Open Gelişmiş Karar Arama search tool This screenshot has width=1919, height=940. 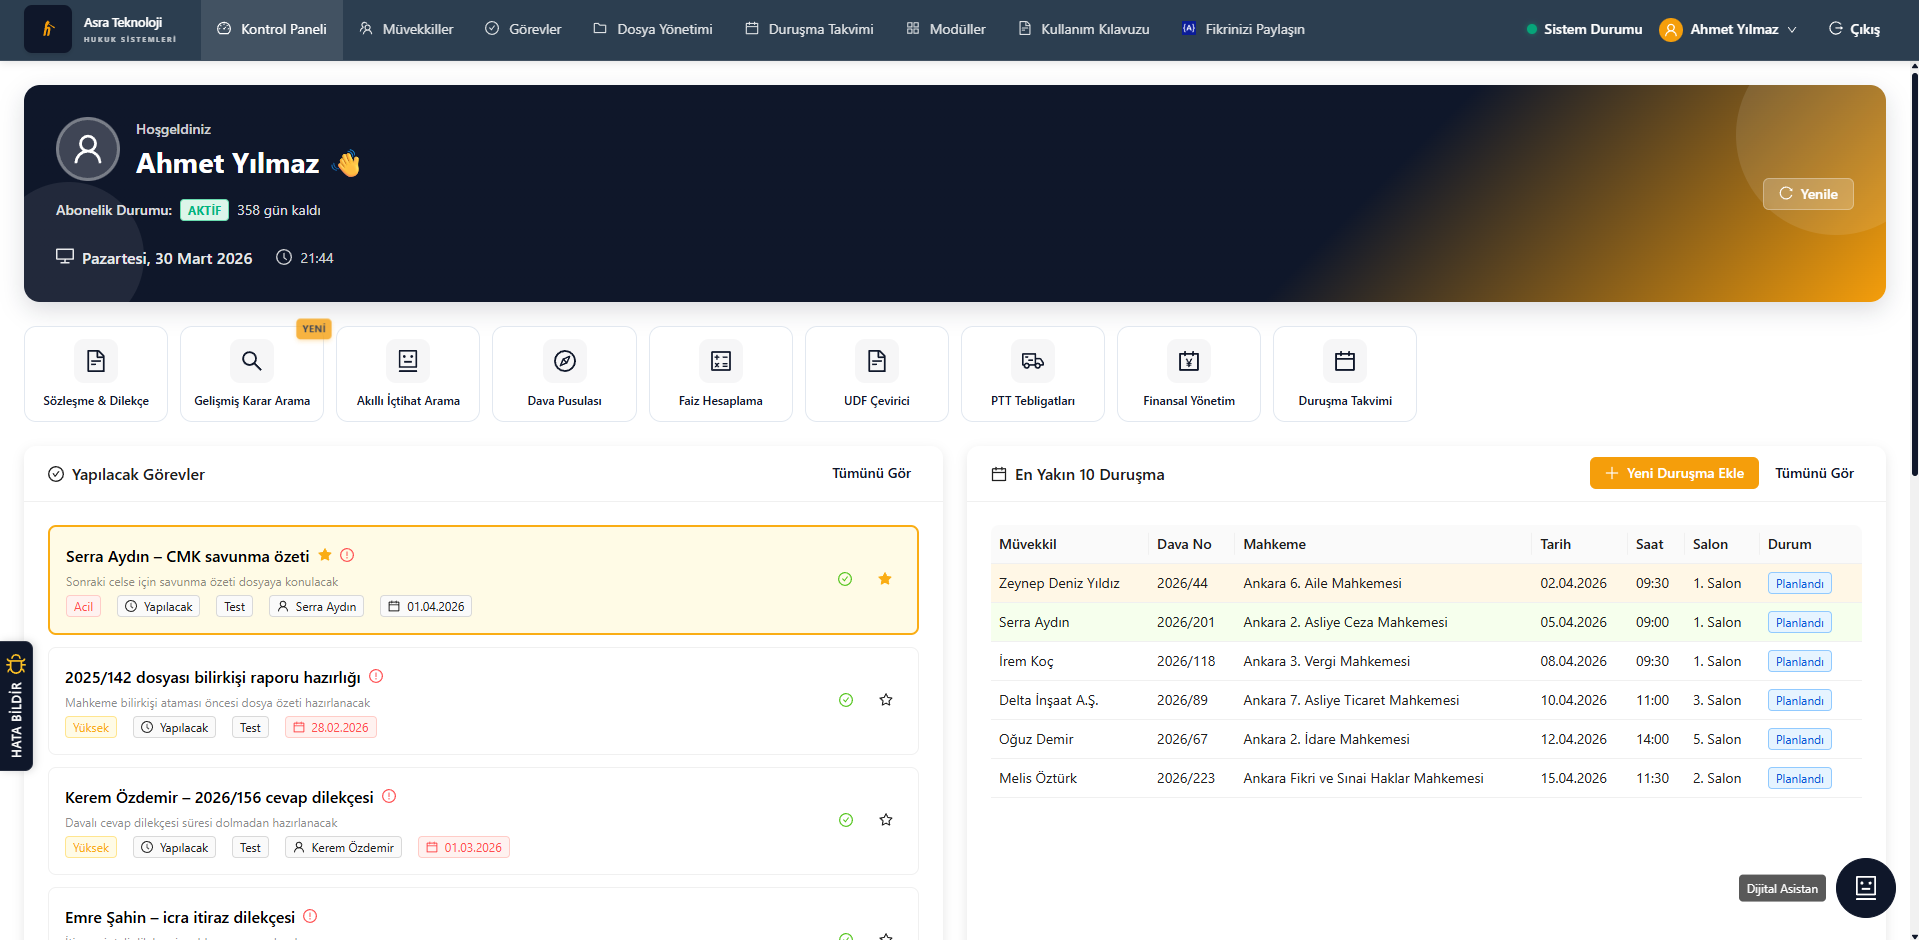[x=252, y=374]
